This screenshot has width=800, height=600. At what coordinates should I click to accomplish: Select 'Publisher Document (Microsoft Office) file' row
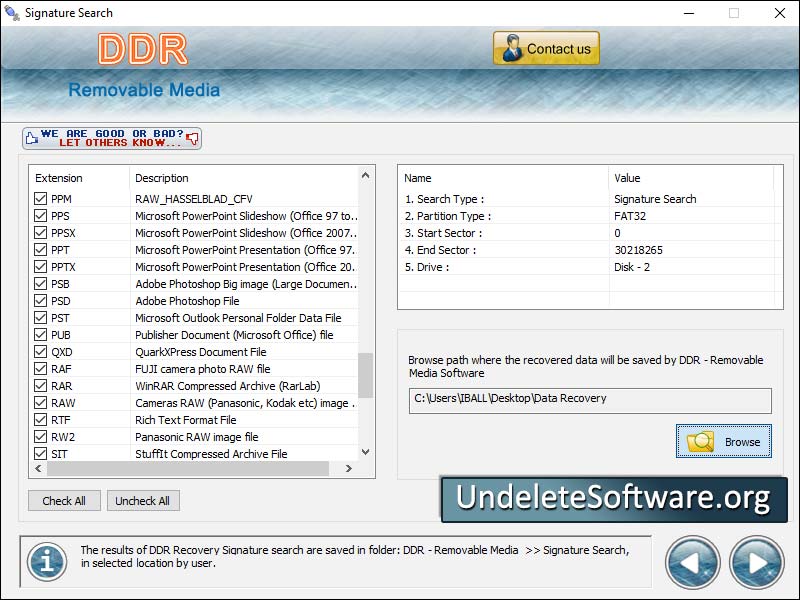click(x=234, y=335)
